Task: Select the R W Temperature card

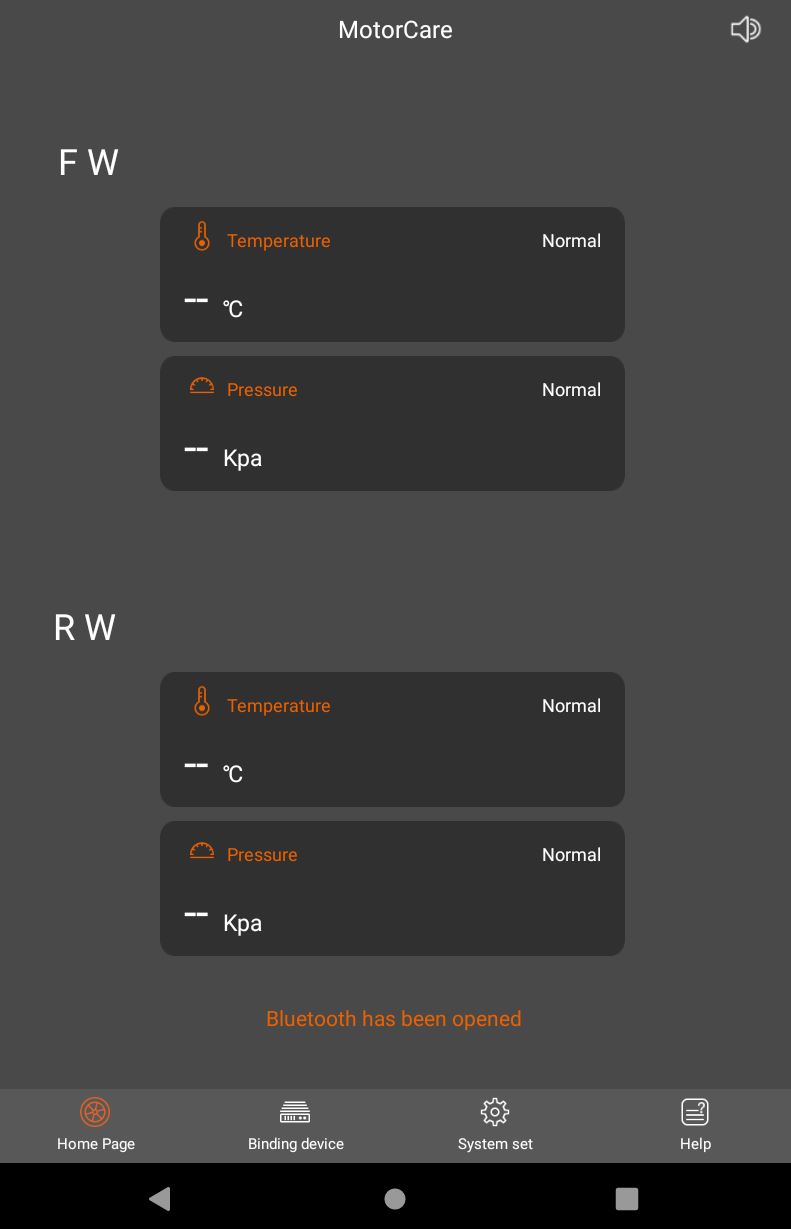Action: [392, 740]
